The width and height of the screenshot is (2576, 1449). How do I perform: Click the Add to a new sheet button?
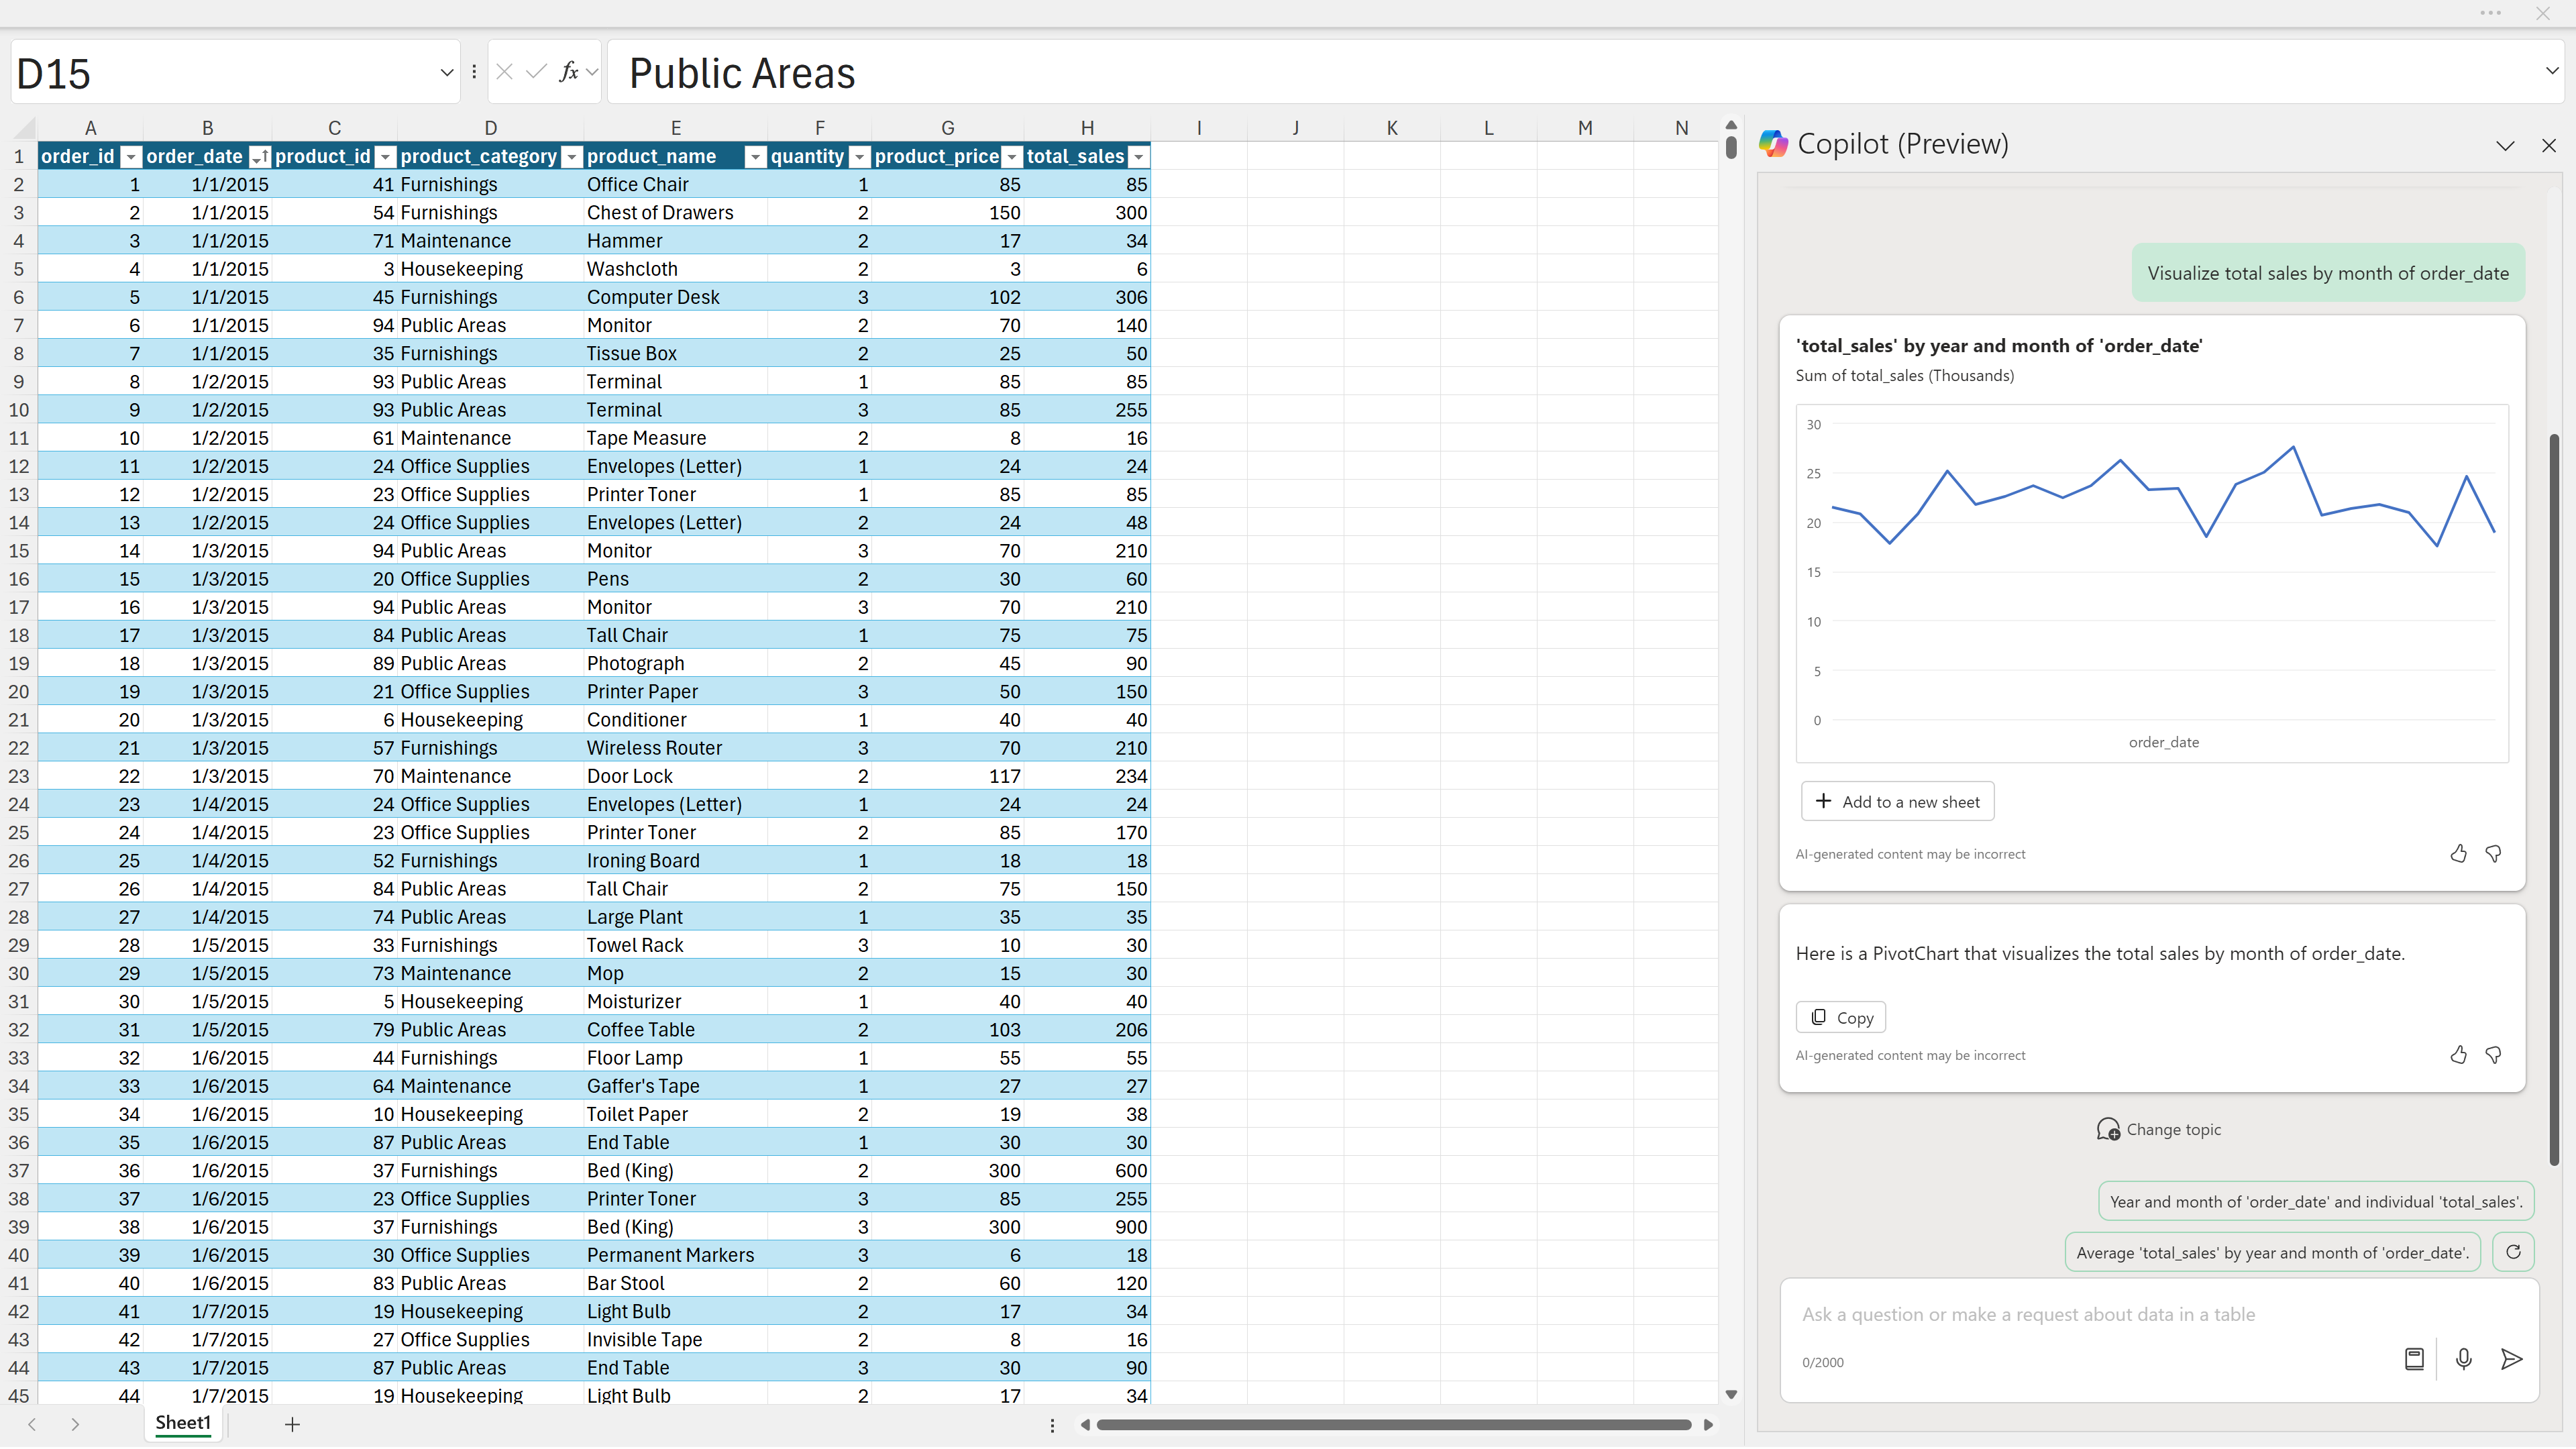coord(1897,802)
